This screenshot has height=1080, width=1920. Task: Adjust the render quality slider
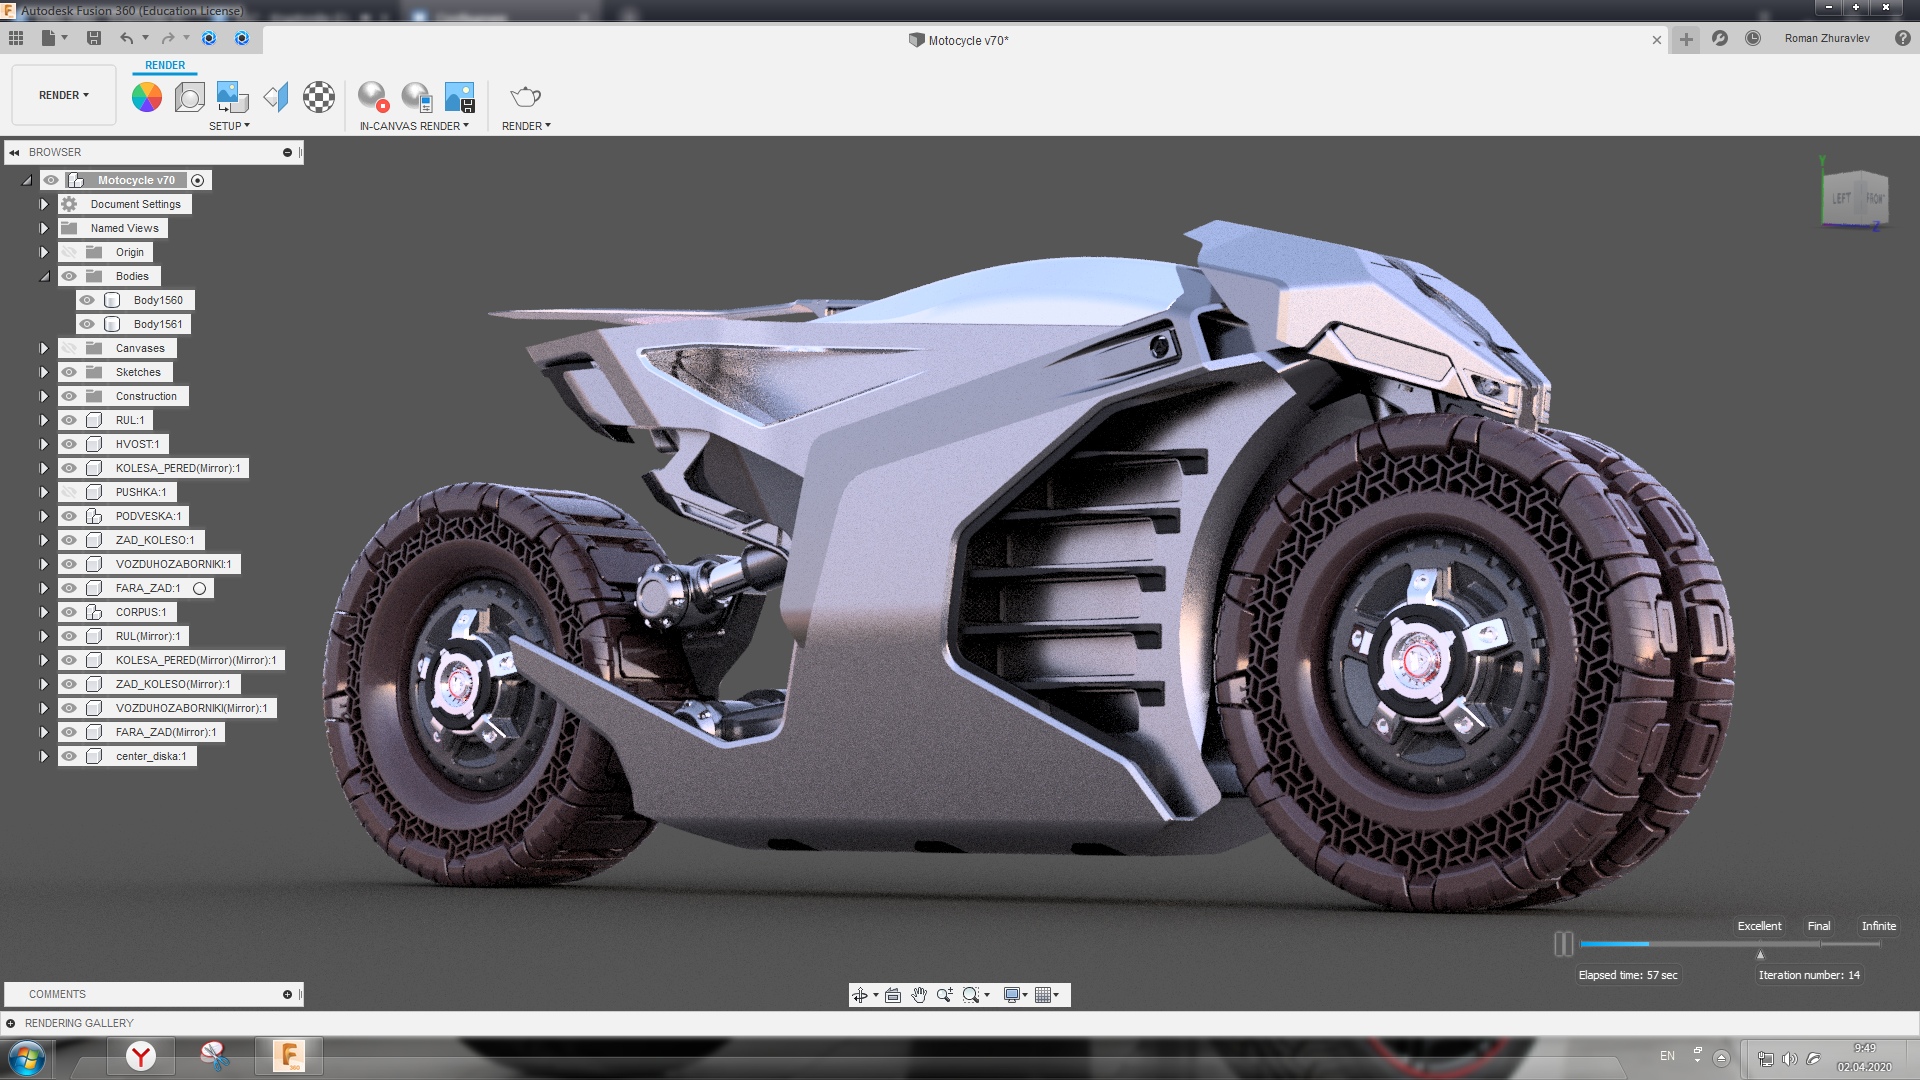pos(1760,943)
